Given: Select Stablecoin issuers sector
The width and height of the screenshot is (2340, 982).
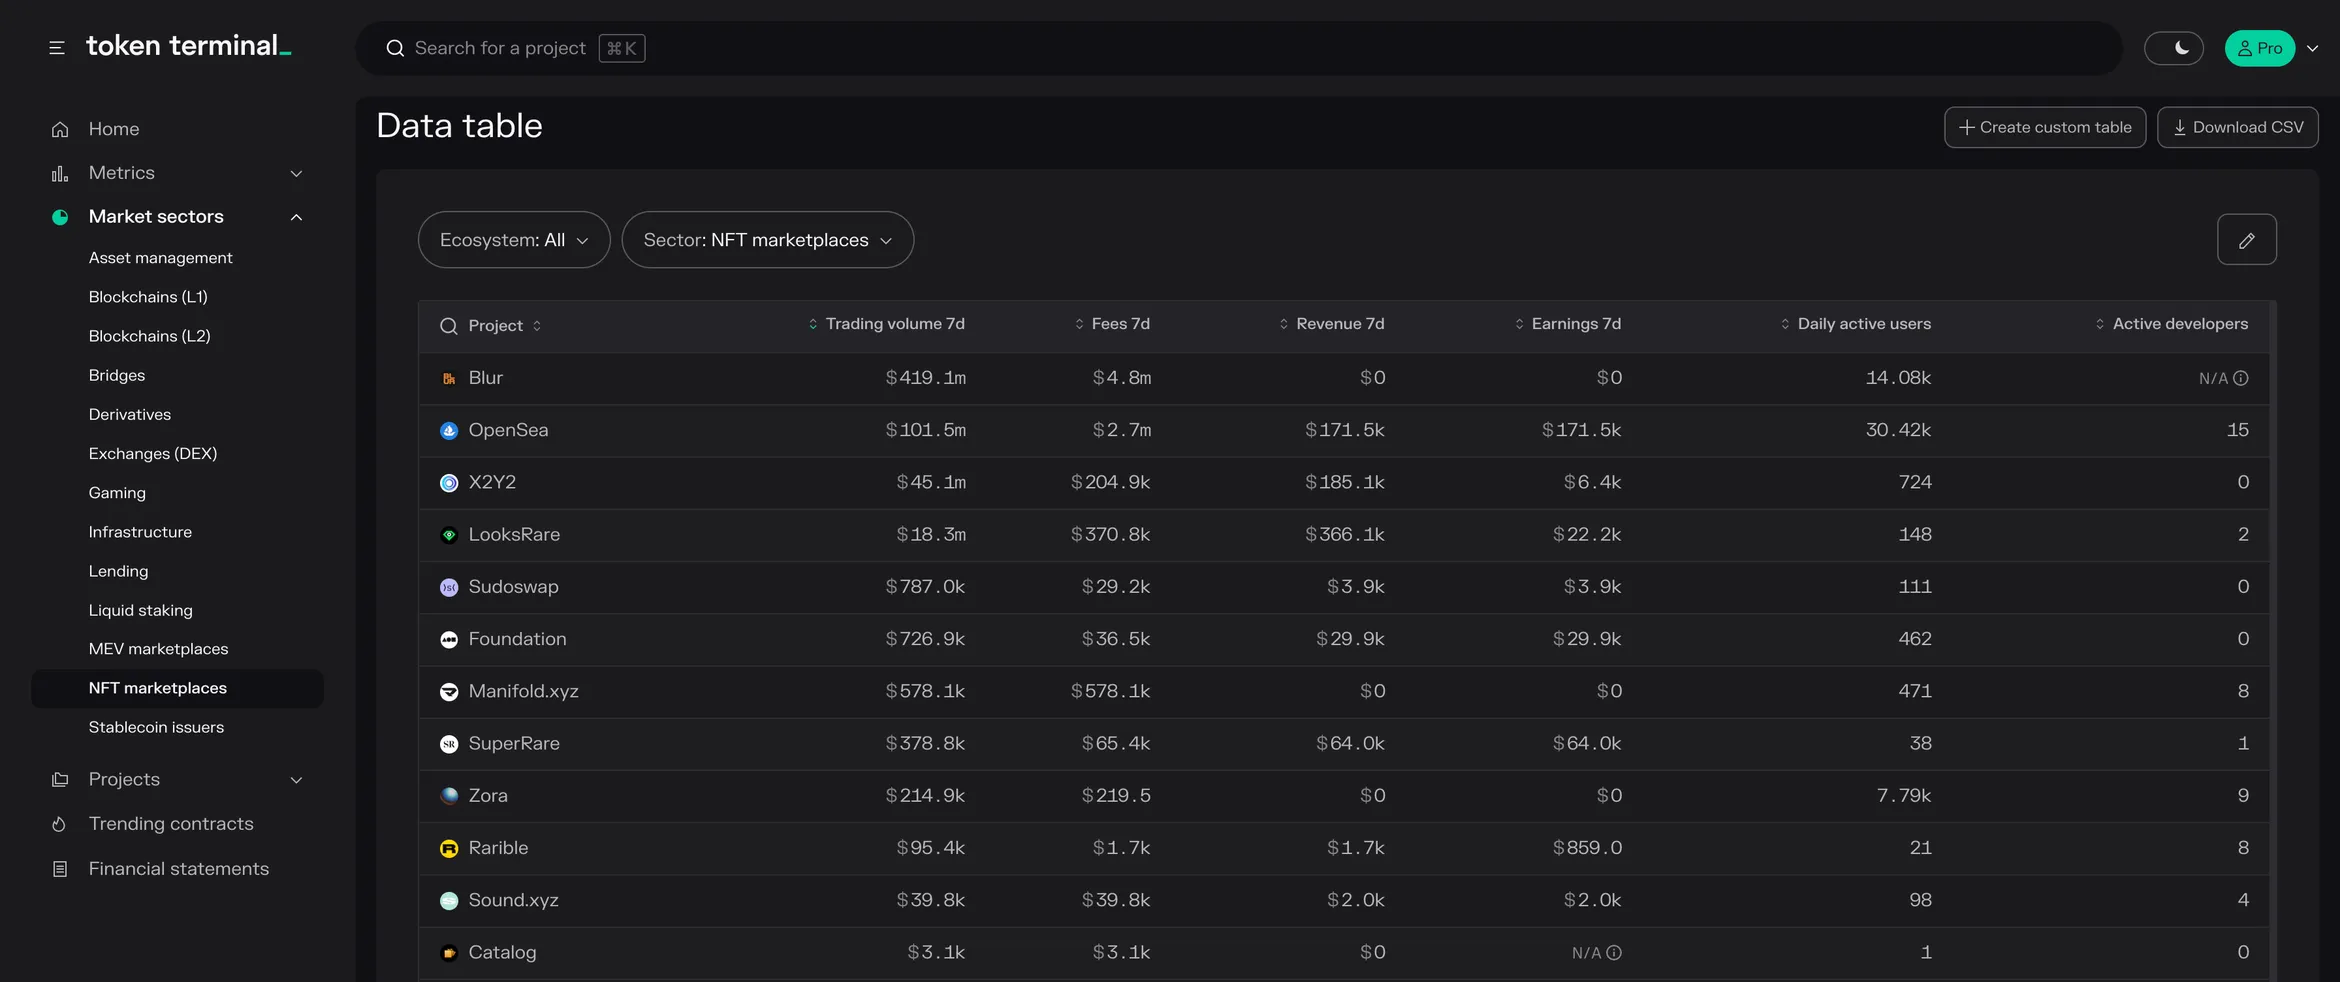Looking at the screenshot, I should click(x=156, y=727).
